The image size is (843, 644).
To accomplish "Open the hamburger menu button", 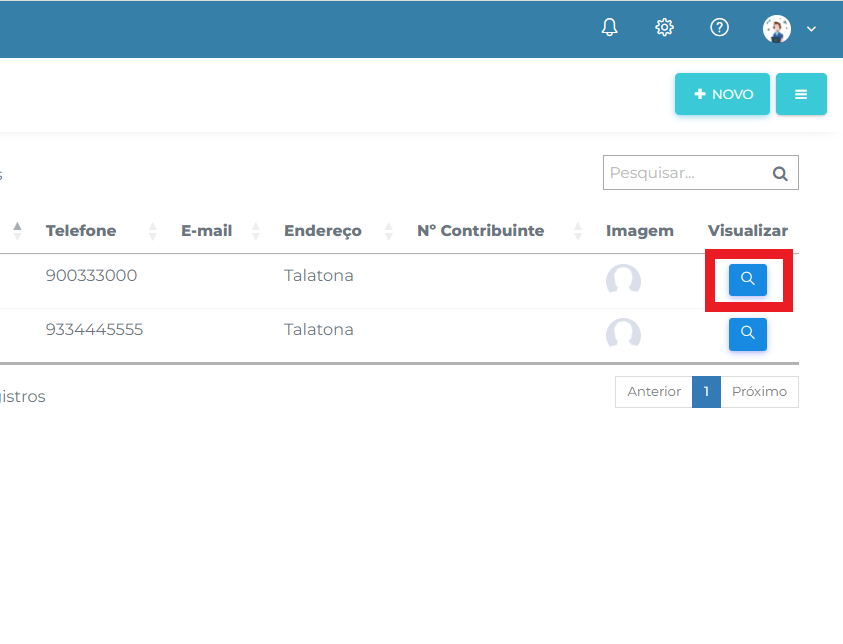I will 801,94.
